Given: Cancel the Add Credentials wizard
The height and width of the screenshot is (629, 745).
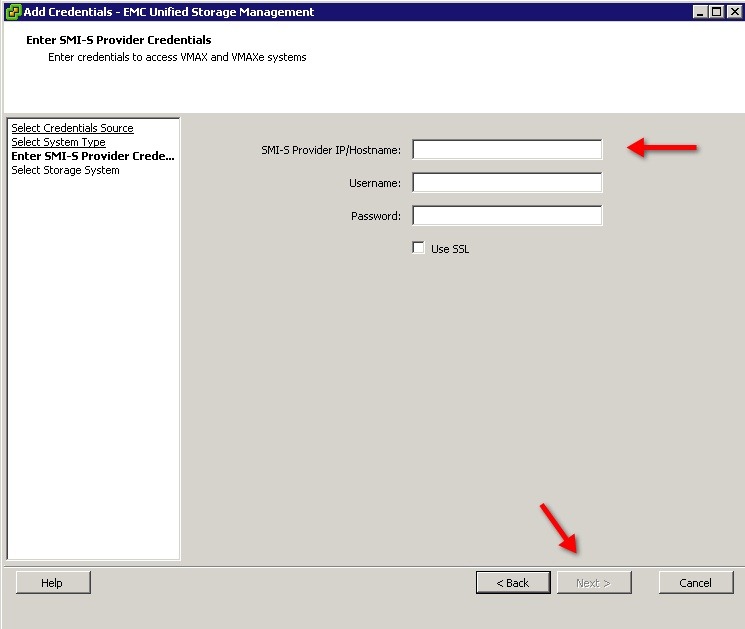Looking at the screenshot, I should click(x=695, y=583).
